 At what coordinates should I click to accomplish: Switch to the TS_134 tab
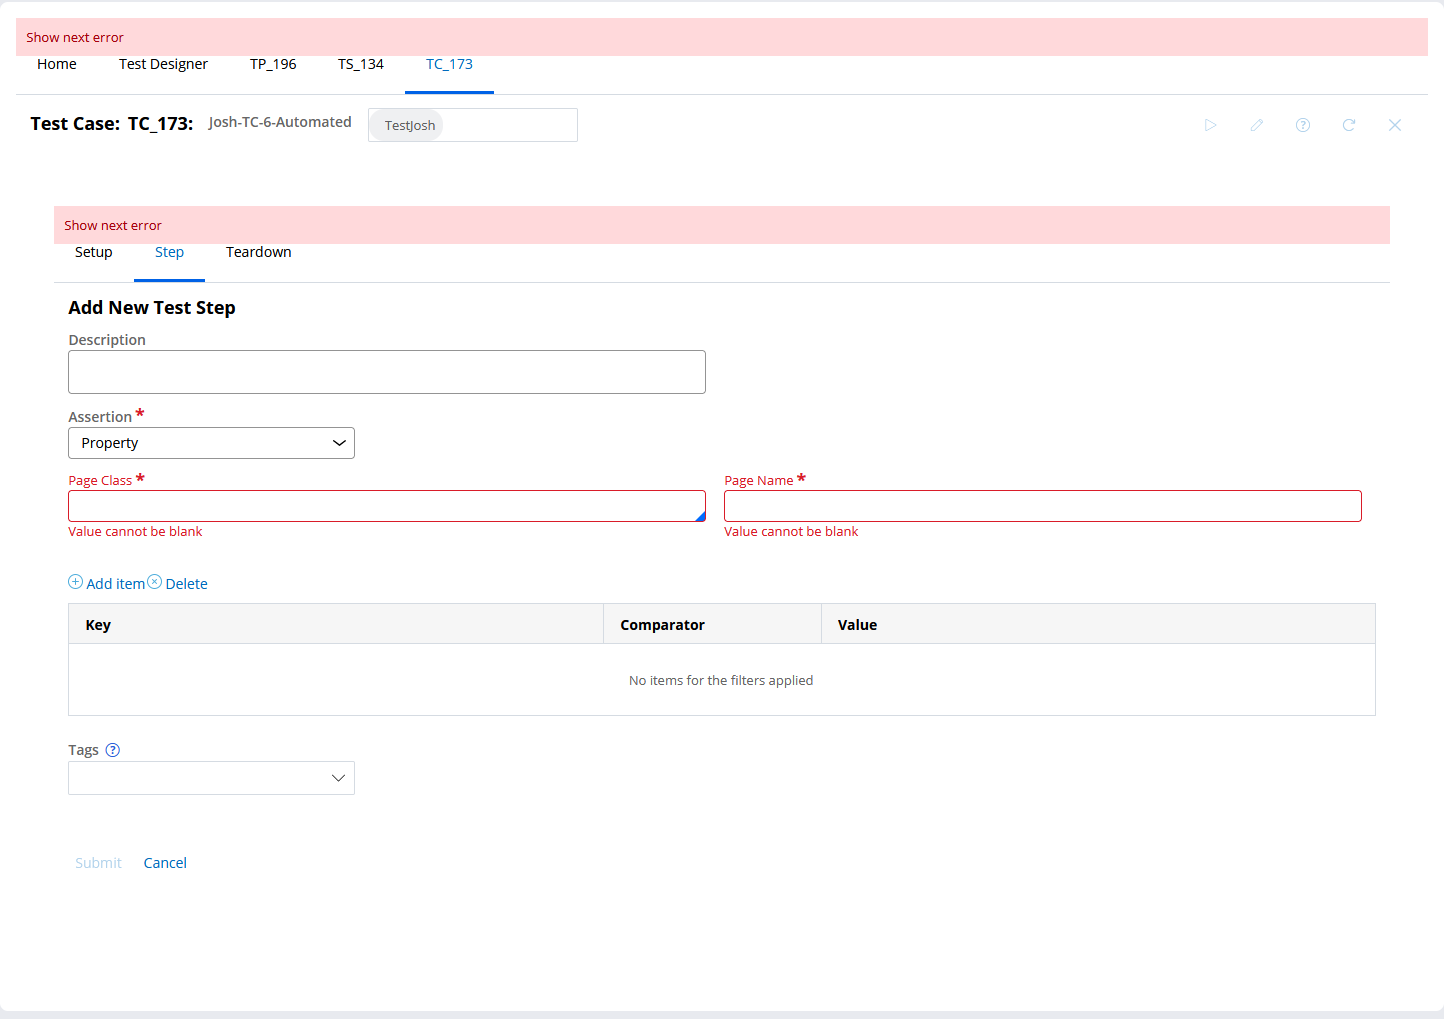coord(361,64)
